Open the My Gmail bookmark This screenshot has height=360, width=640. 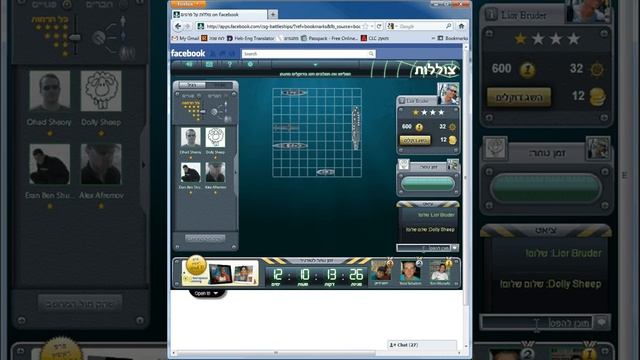click(x=186, y=38)
